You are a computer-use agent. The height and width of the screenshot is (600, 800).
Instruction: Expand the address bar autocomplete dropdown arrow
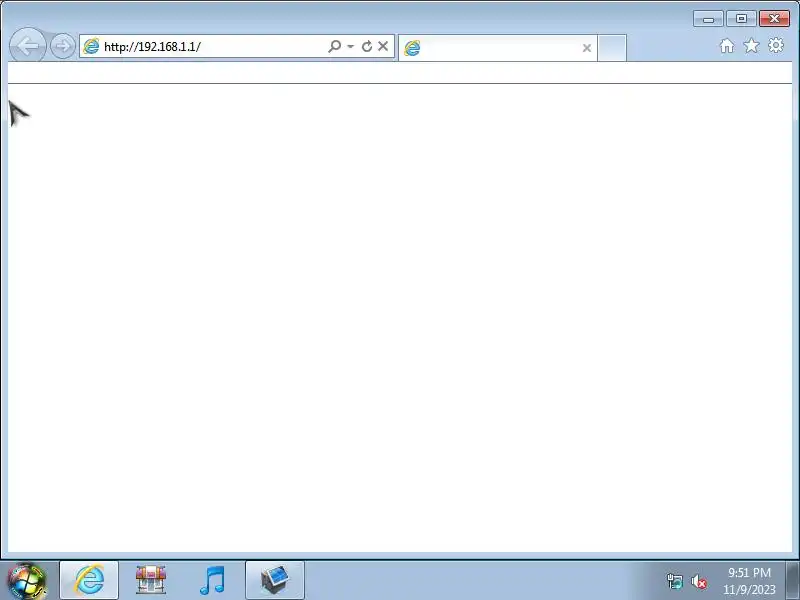(351, 46)
